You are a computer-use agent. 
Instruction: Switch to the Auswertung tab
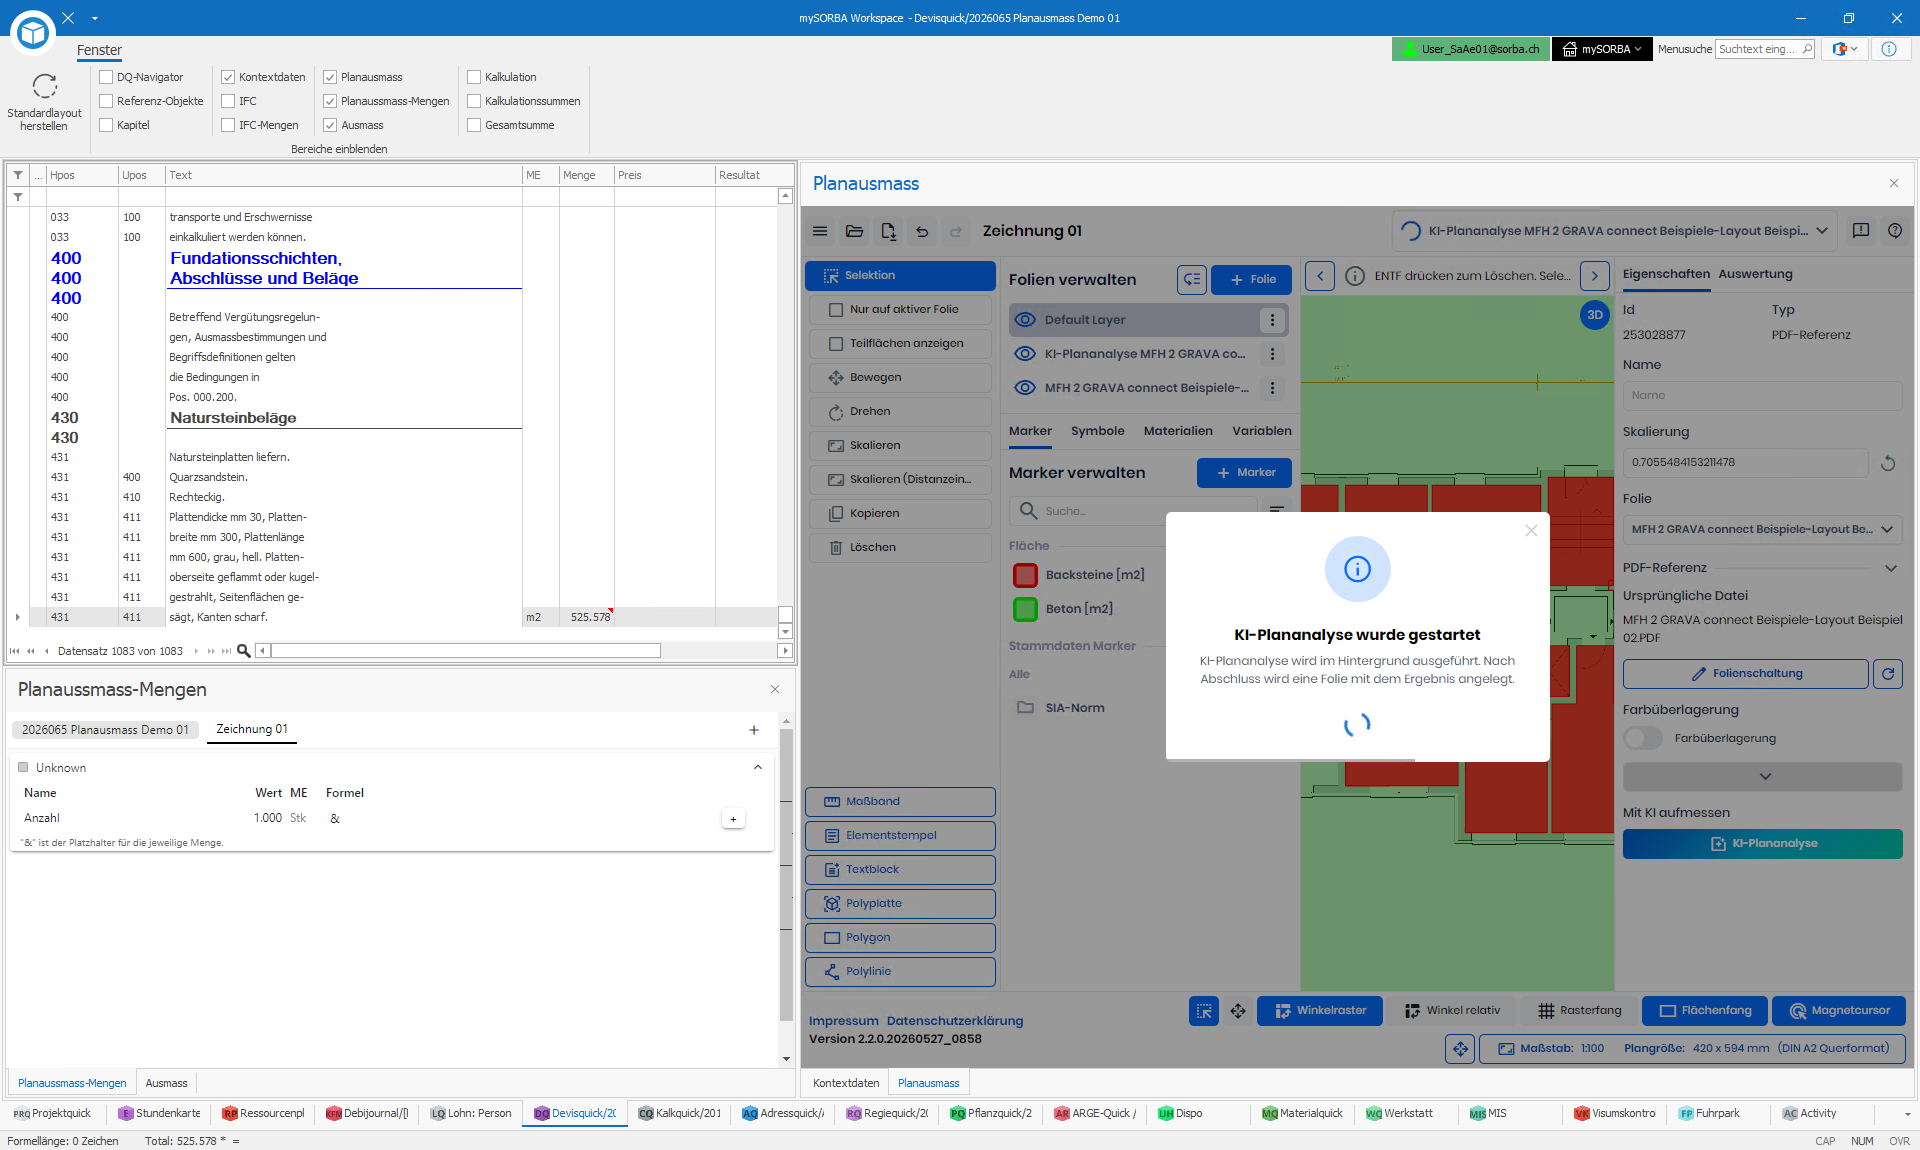(x=1755, y=274)
